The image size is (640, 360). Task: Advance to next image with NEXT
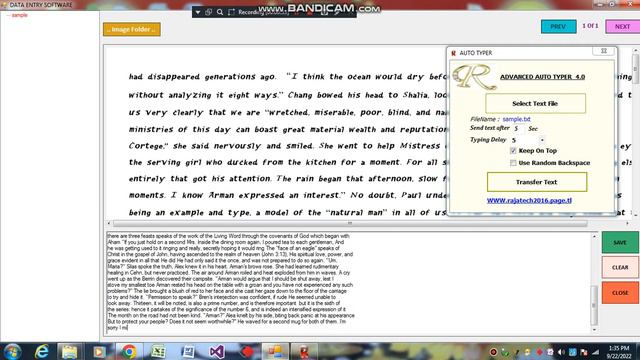622,27
